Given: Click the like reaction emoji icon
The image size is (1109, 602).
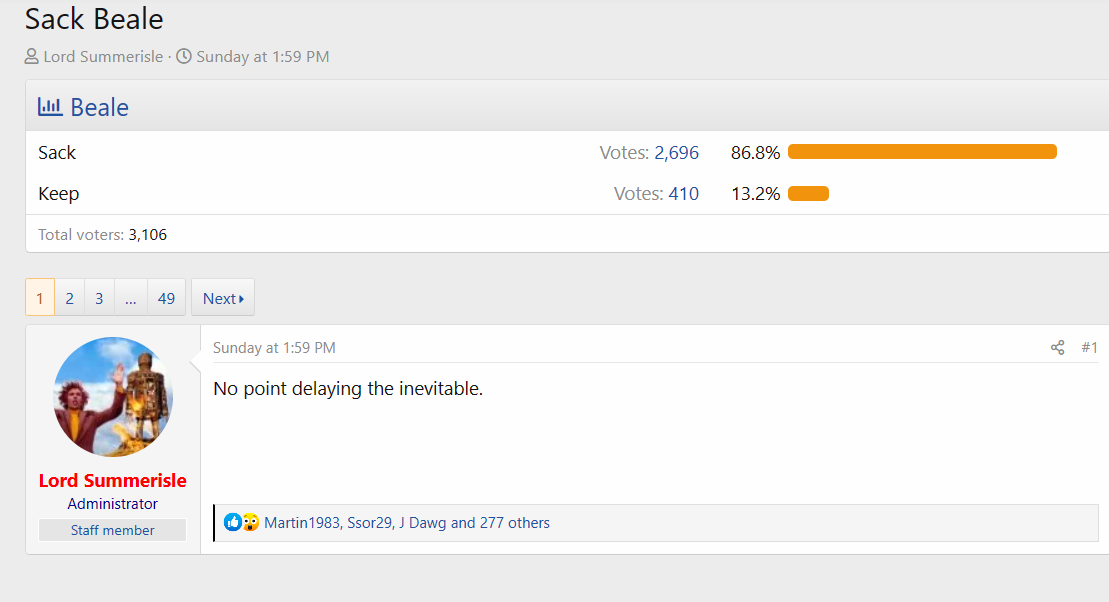Looking at the screenshot, I should (233, 522).
